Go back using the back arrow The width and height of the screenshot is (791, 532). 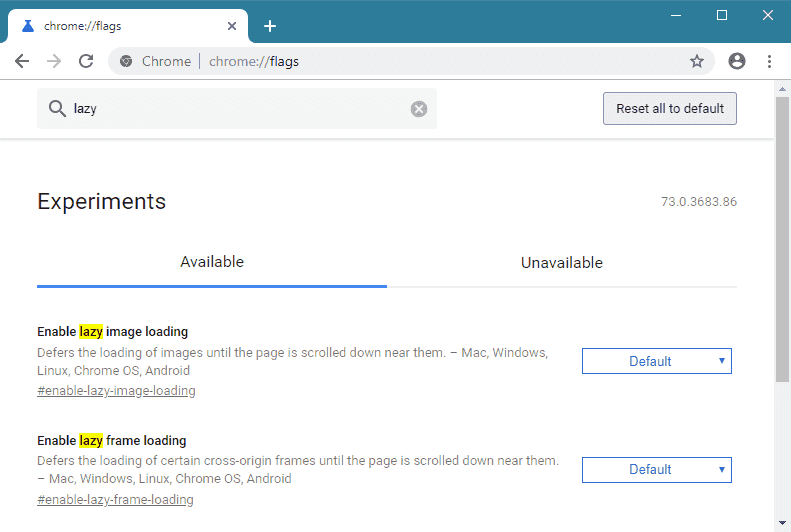coord(22,61)
